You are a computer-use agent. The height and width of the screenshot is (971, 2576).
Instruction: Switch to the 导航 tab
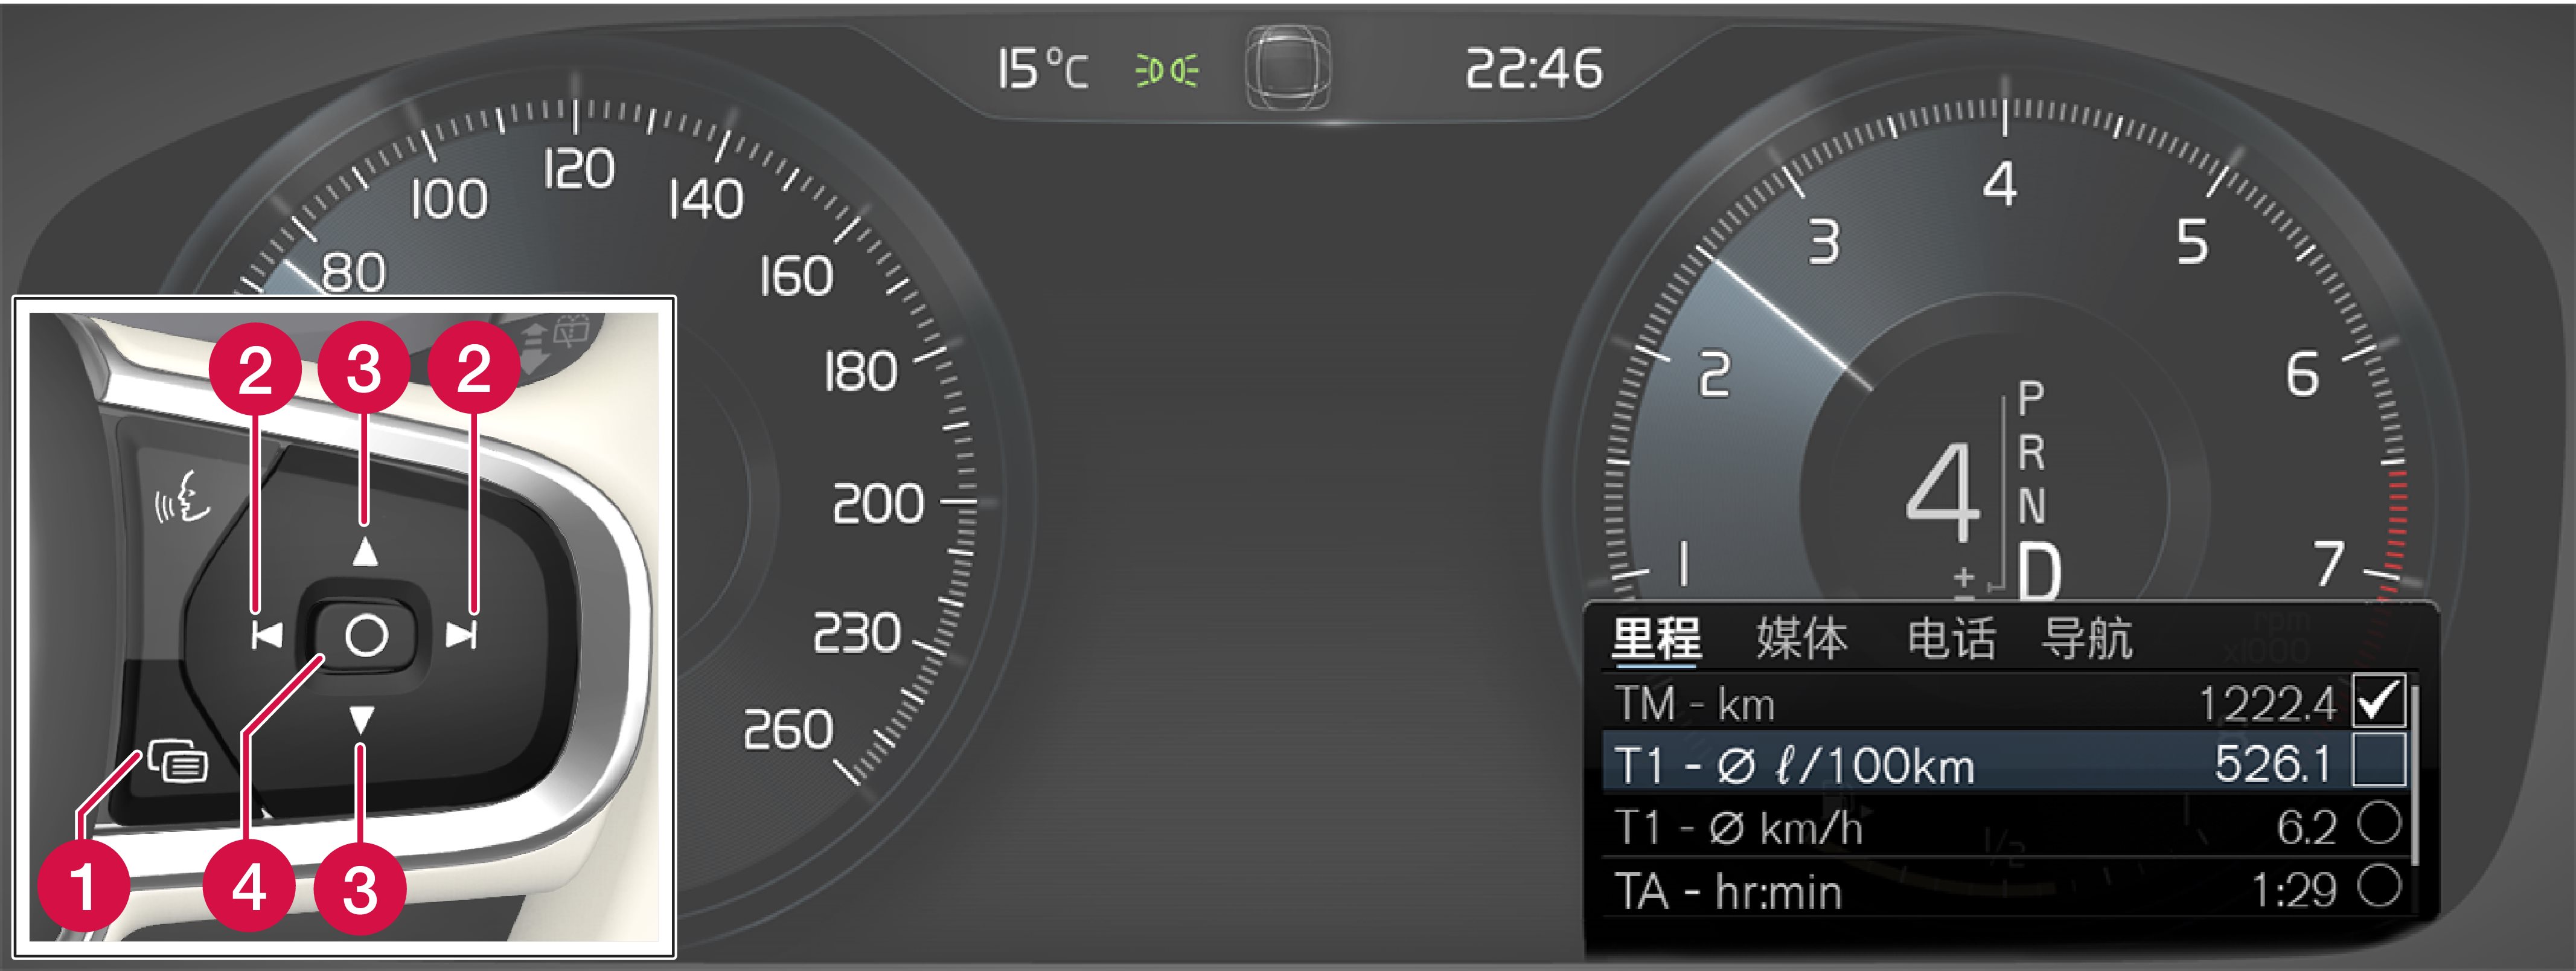pos(2087,638)
